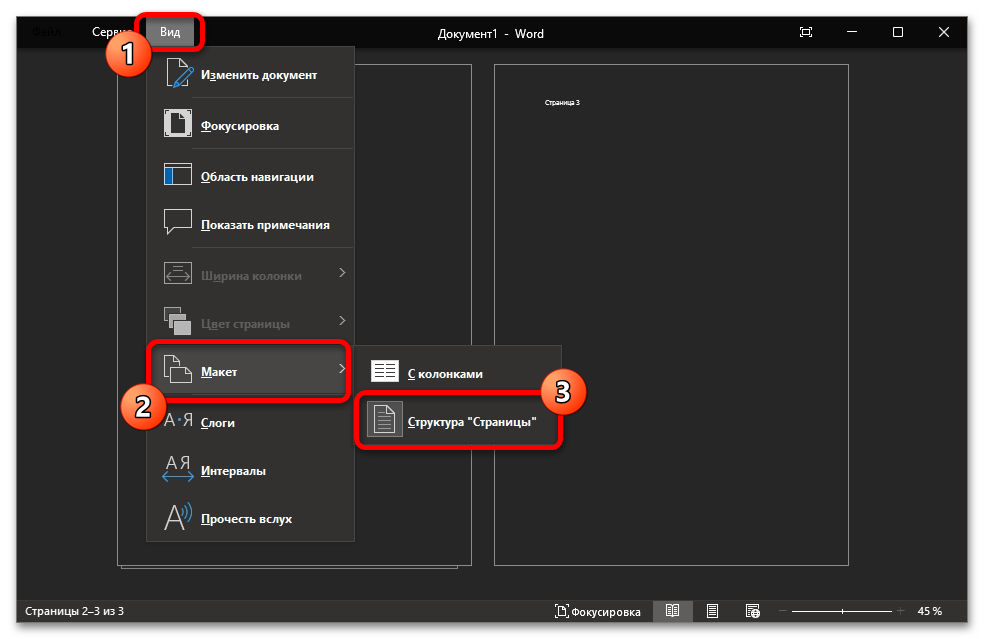The width and height of the screenshot is (984, 639).
Task: Expand the Ширина колонки submenu arrow
Action: pyautogui.click(x=342, y=273)
